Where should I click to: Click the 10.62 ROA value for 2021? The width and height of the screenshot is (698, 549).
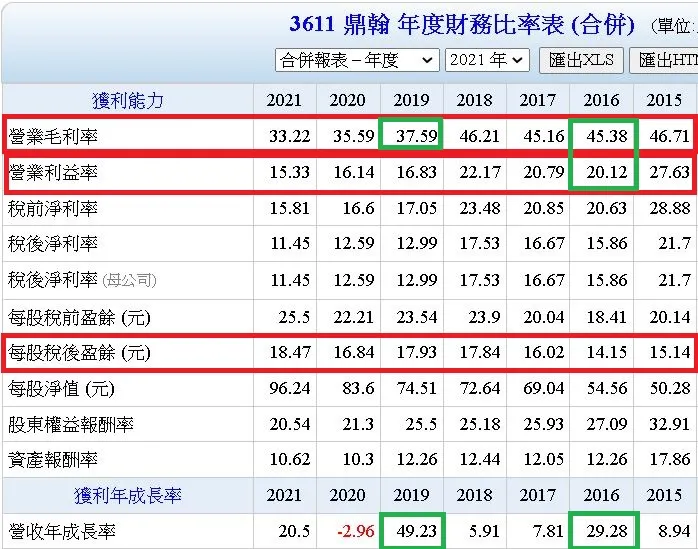(290, 459)
